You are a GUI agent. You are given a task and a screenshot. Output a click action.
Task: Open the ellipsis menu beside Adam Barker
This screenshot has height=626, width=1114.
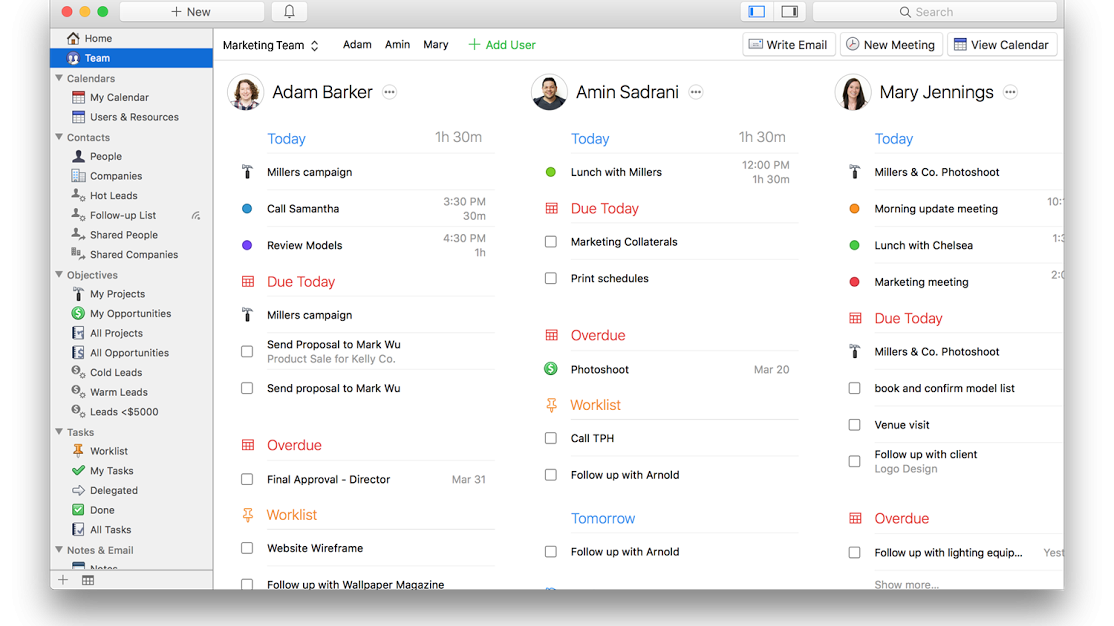pos(390,92)
